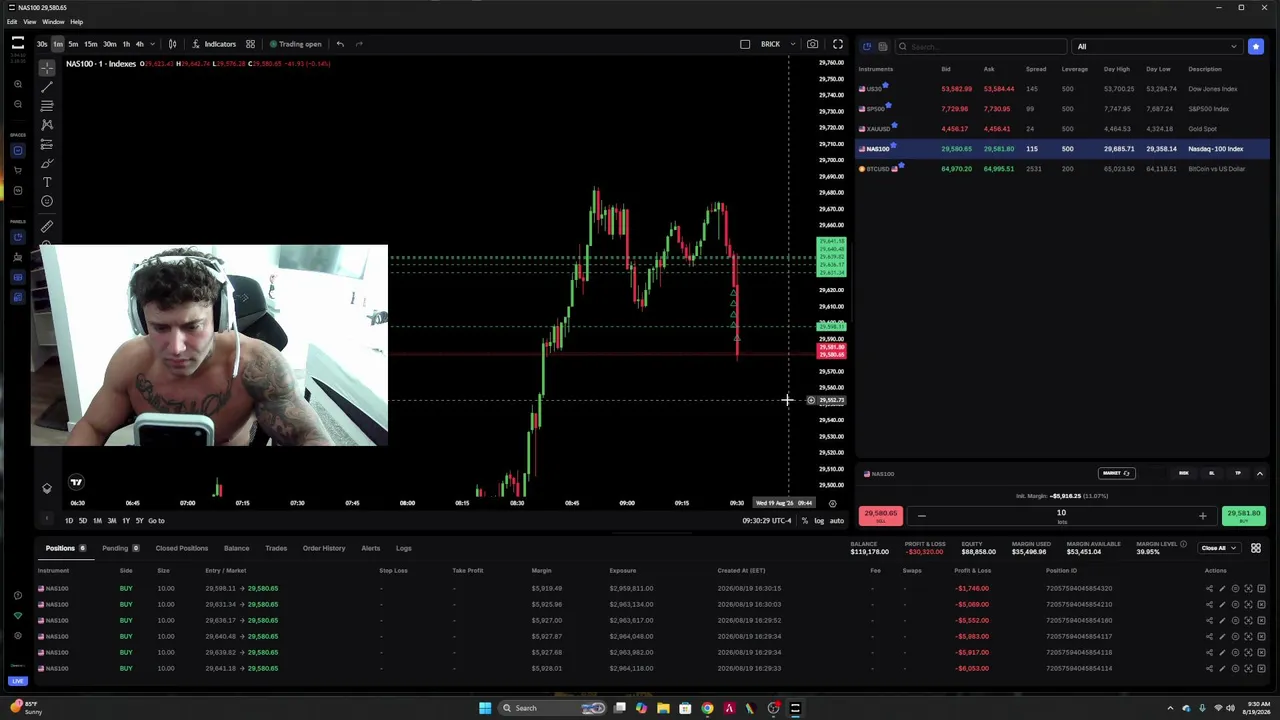This screenshot has width=1280, height=720.
Task: Open the panel layout grid icon beside Close All
Action: tap(1256, 548)
